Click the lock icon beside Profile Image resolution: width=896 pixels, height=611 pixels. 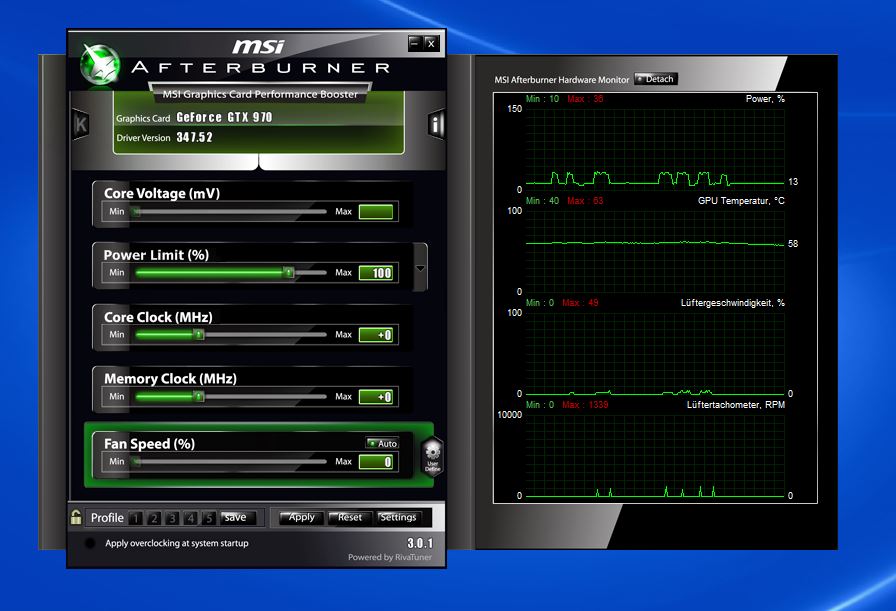coord(76,517)
